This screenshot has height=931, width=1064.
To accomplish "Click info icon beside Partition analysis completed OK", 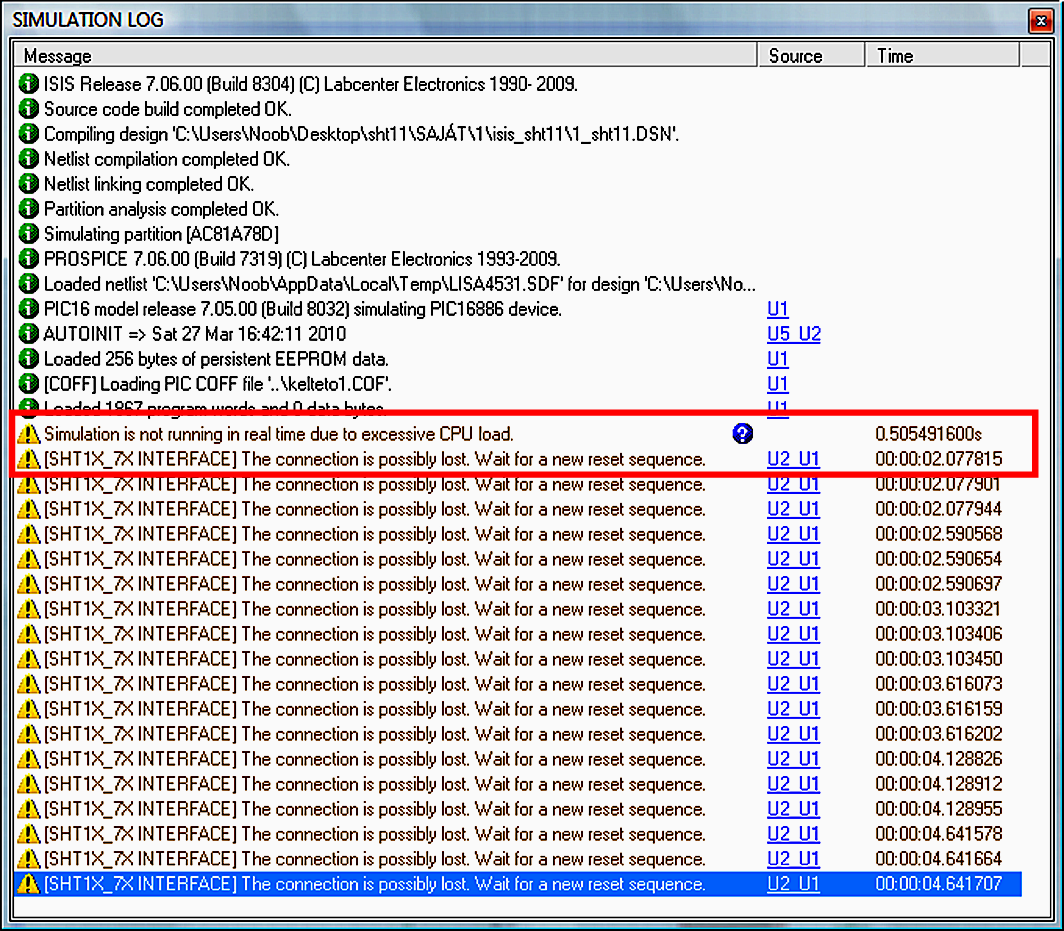I will click(x=28, y=209).
